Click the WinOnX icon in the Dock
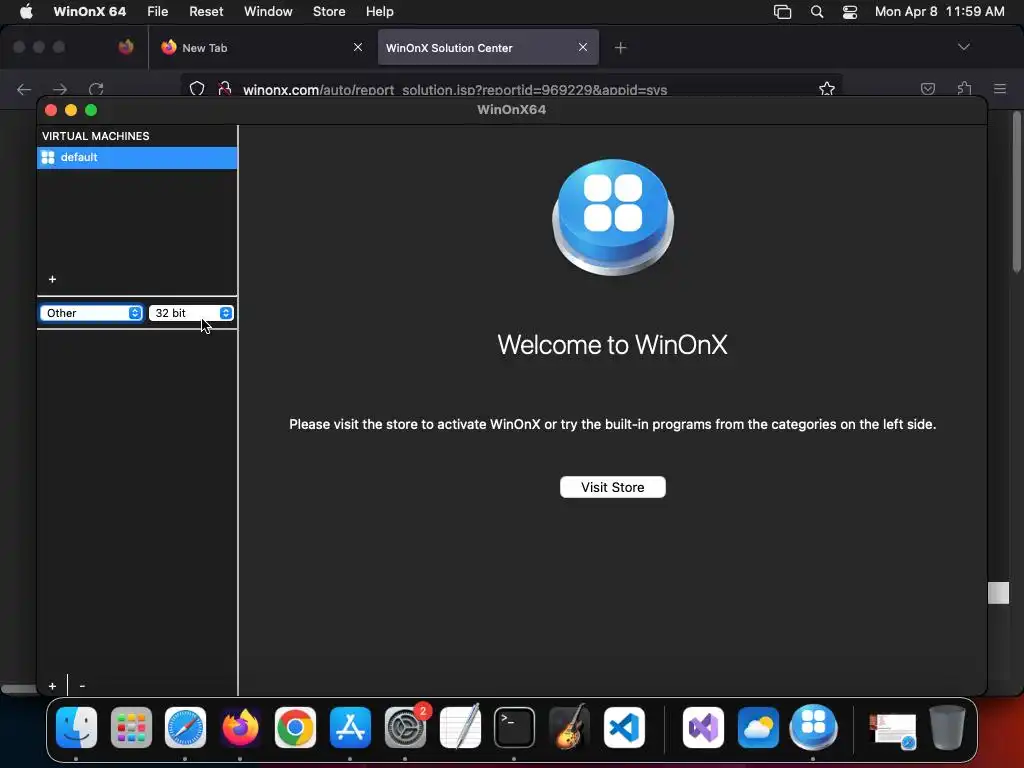The image size is (1024, 768). pos(813,728)
